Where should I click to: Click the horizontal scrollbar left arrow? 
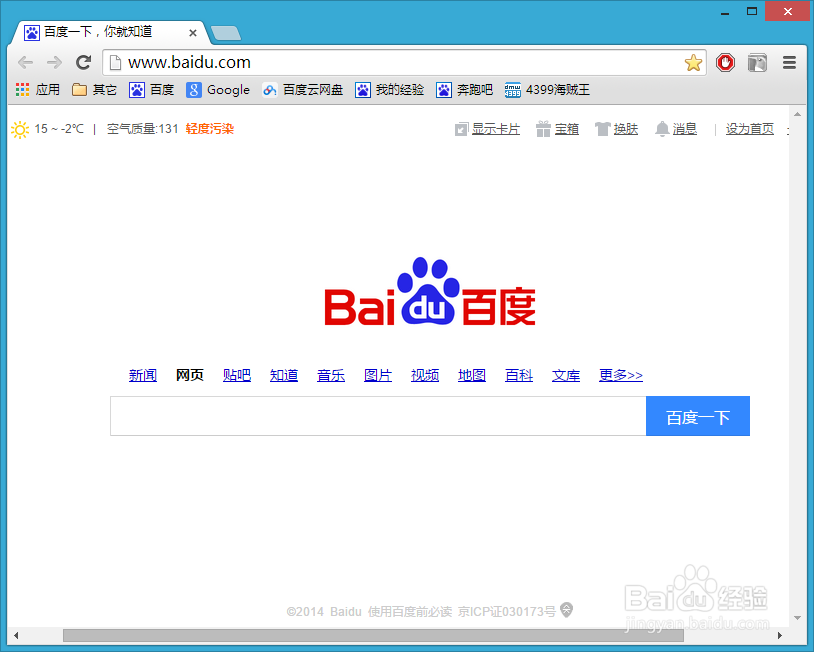click(x=16, y=635)
